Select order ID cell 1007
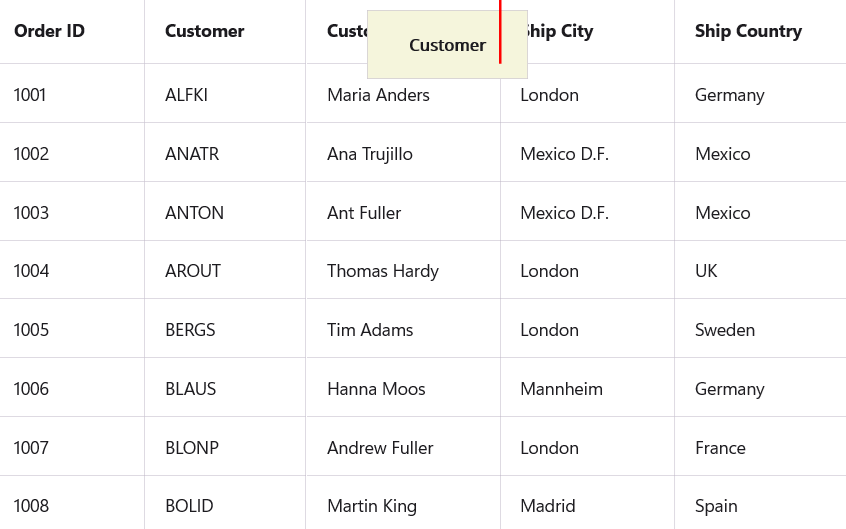The width and height of the screenshot is (846, 529). (x=31, y=448)
